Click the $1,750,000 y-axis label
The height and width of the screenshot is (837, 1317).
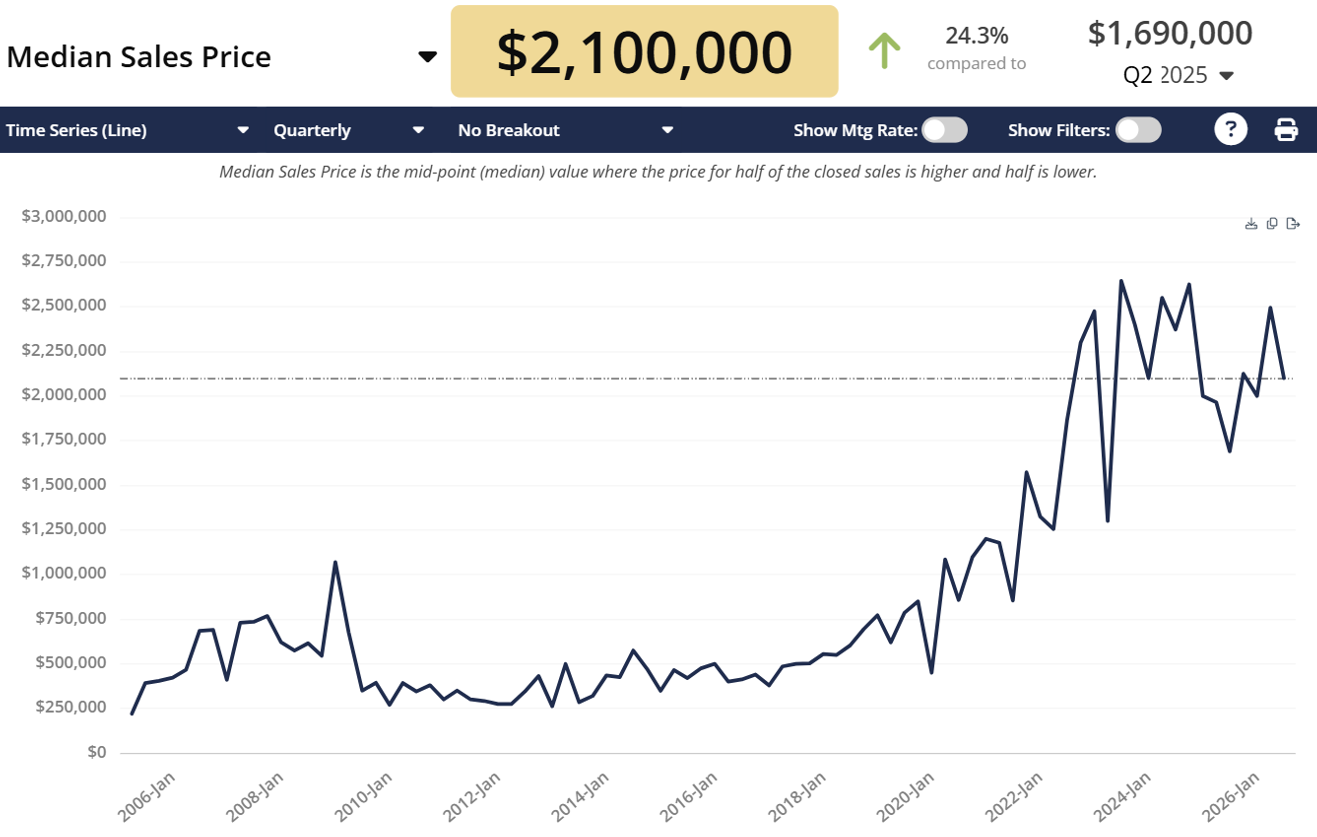(x=64, y=439)
